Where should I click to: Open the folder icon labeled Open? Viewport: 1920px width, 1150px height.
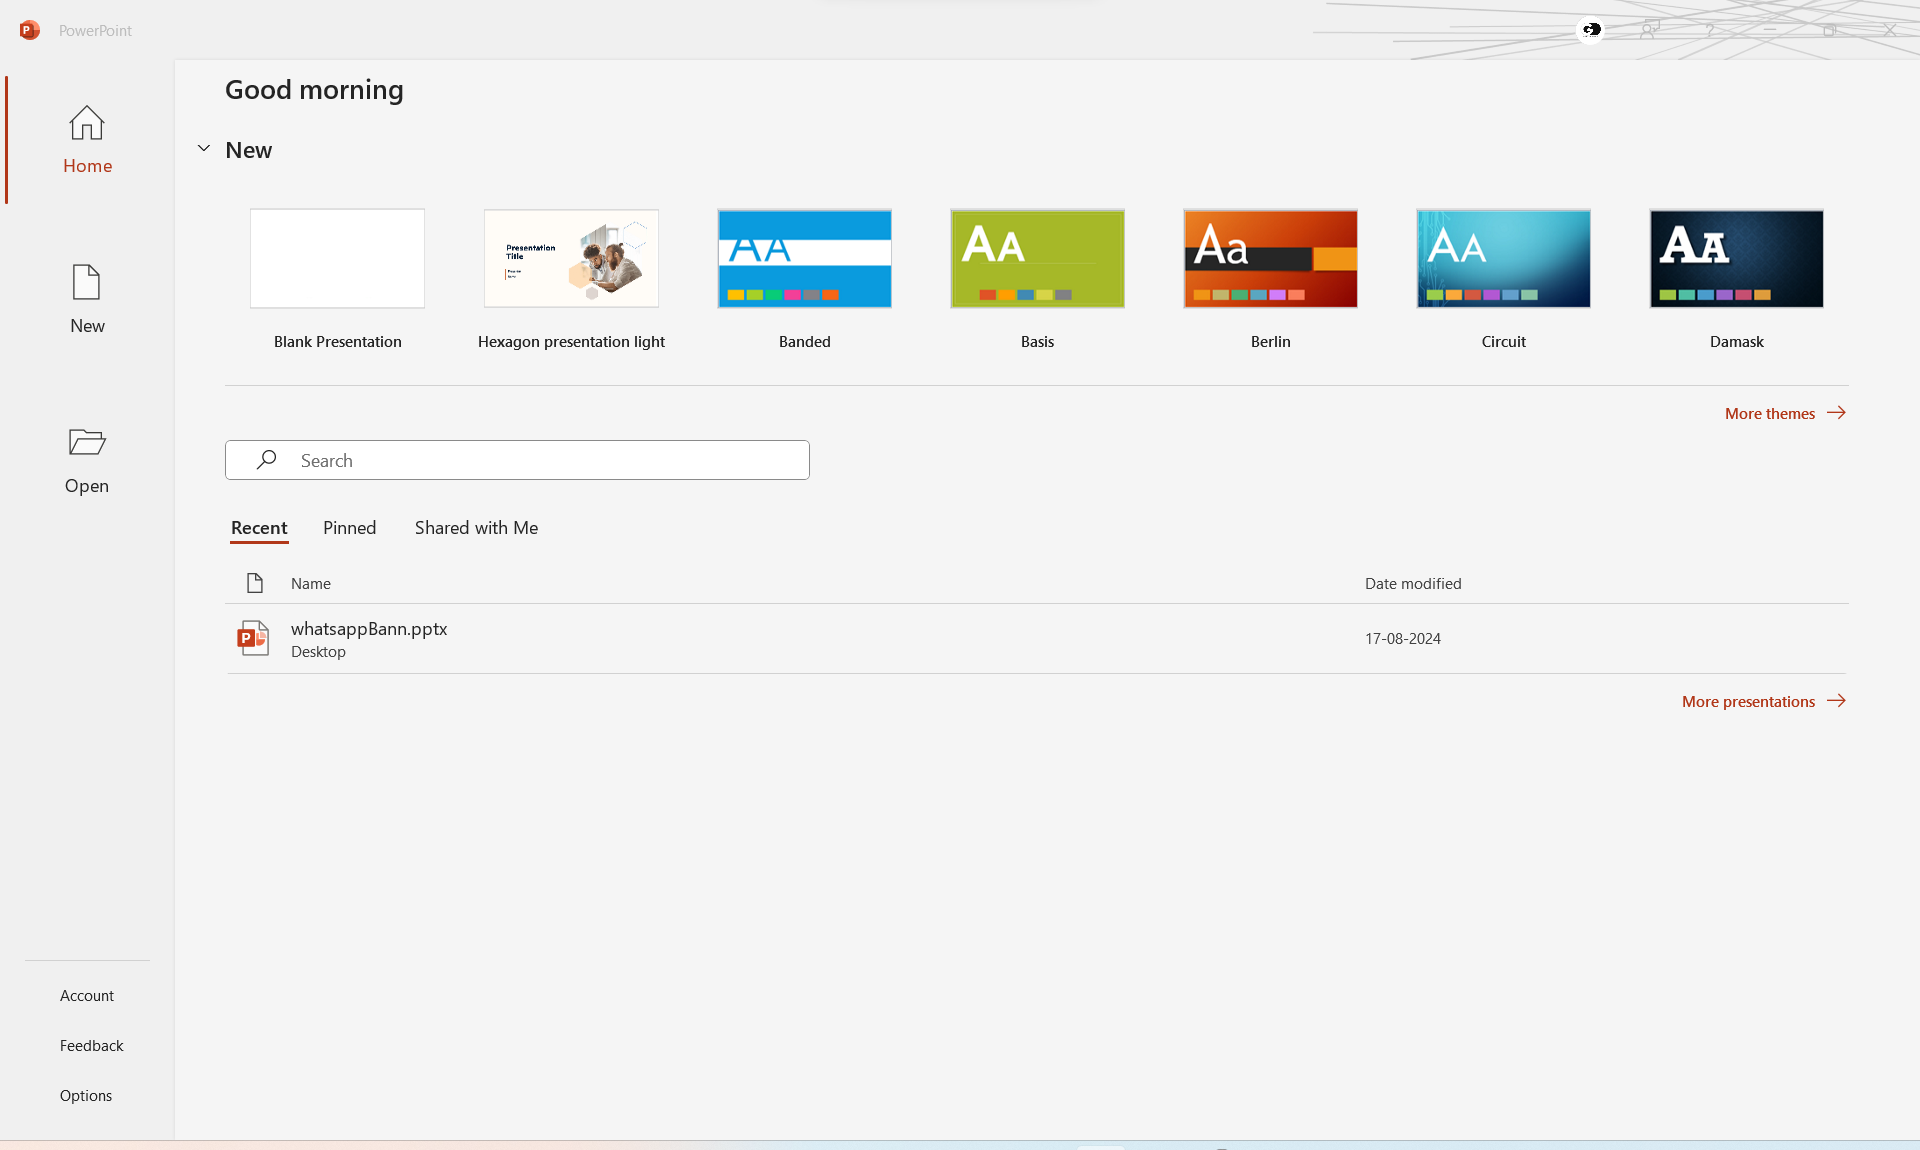(x=87, y=443)
